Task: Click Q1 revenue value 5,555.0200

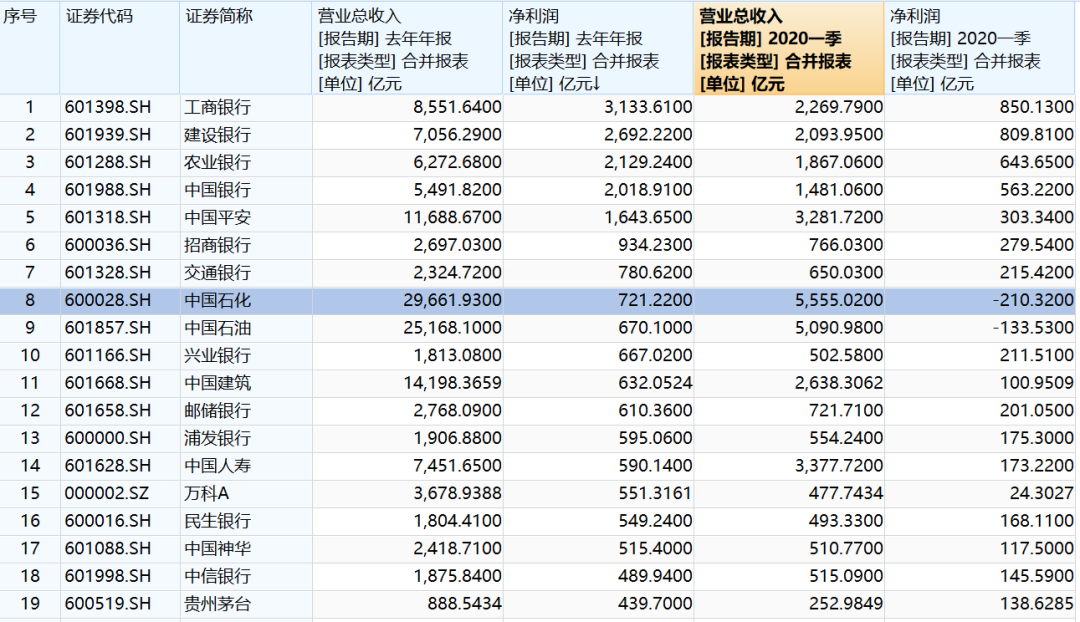Action: [839, 300]
